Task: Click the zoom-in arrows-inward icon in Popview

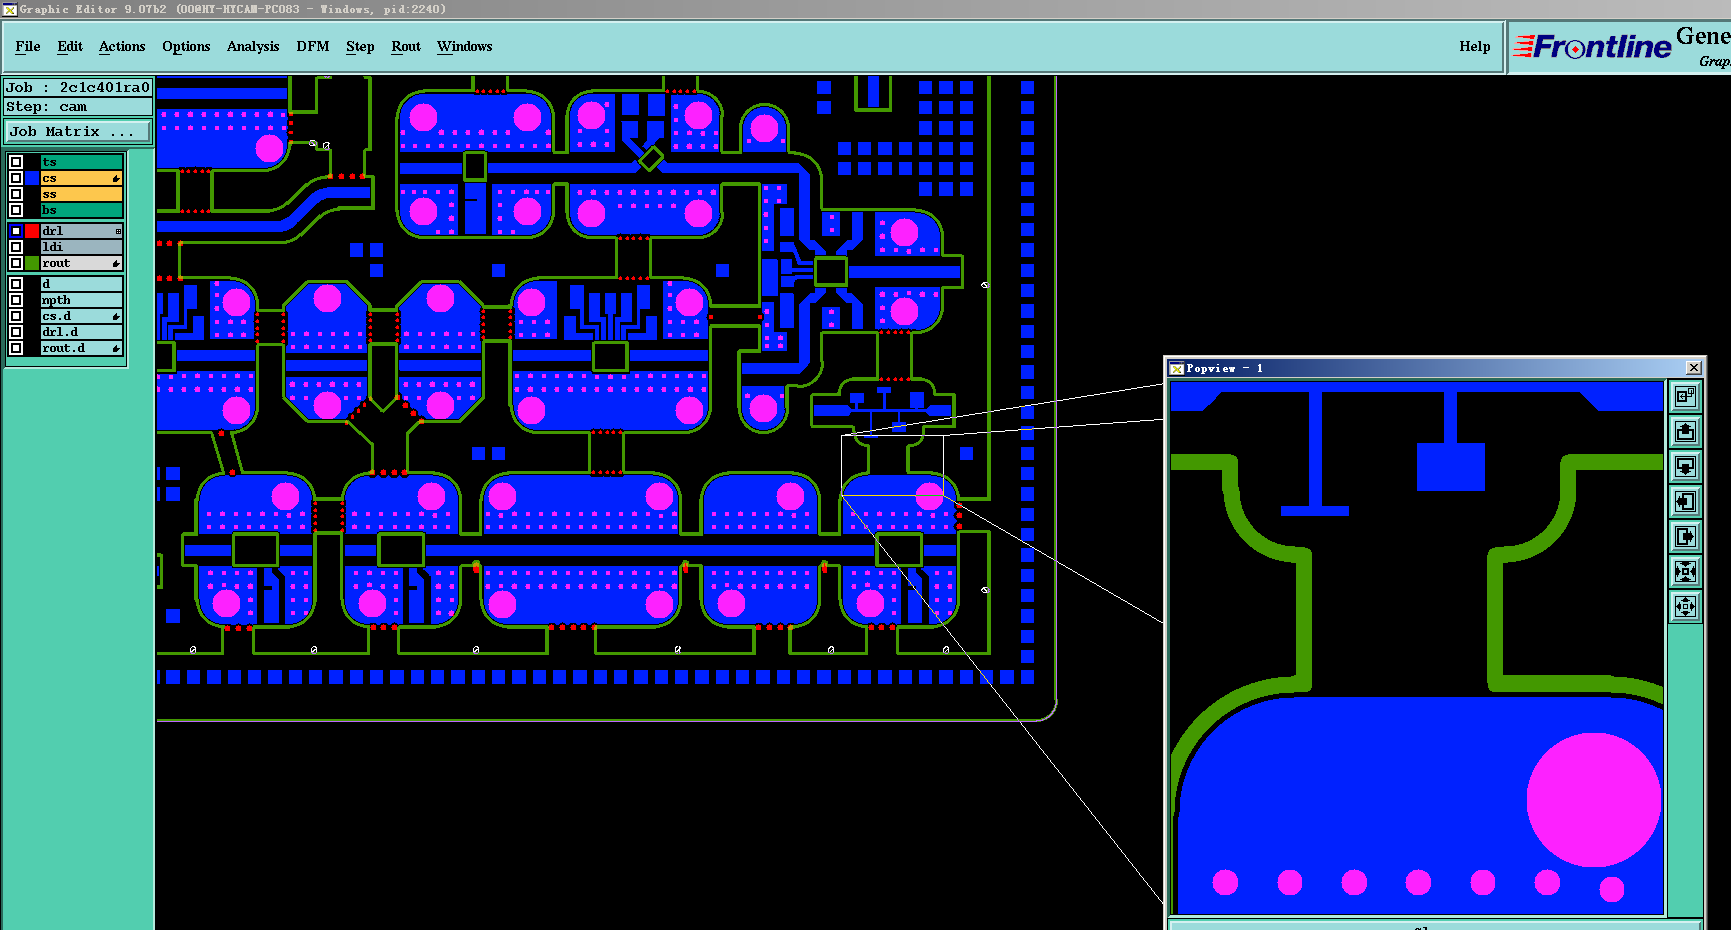Action: coord(1685,571)
